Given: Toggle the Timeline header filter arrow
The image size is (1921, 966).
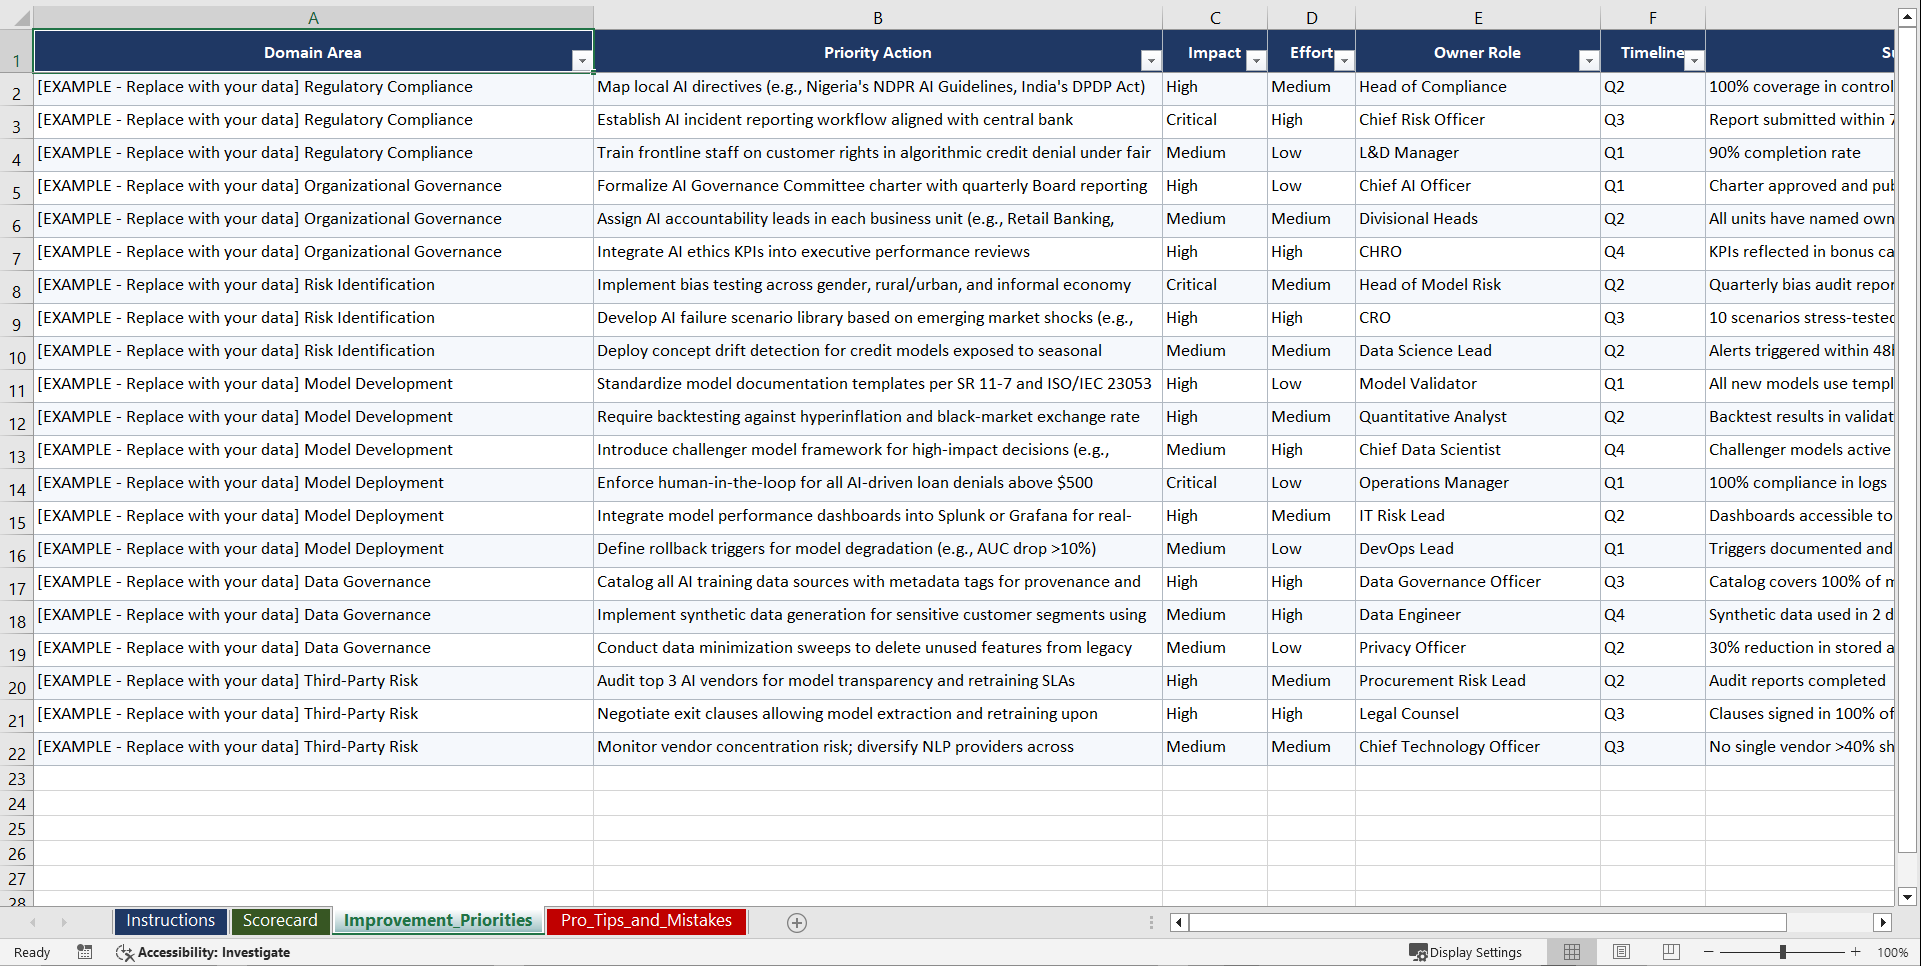Looking at the screenshot, I should click(1694, 60).
